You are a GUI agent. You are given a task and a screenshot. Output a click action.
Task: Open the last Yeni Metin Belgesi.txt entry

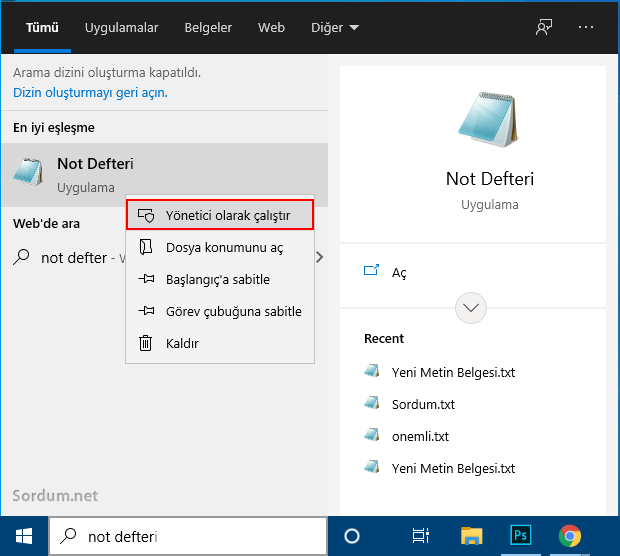coord(453,469)
